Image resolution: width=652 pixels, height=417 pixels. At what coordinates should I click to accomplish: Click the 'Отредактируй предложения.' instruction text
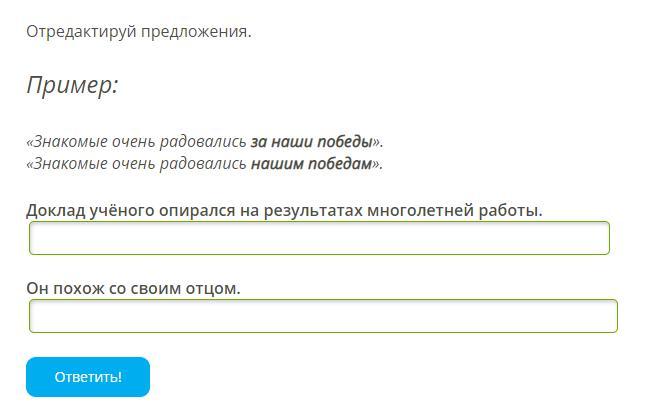click(x=138, y=31)
